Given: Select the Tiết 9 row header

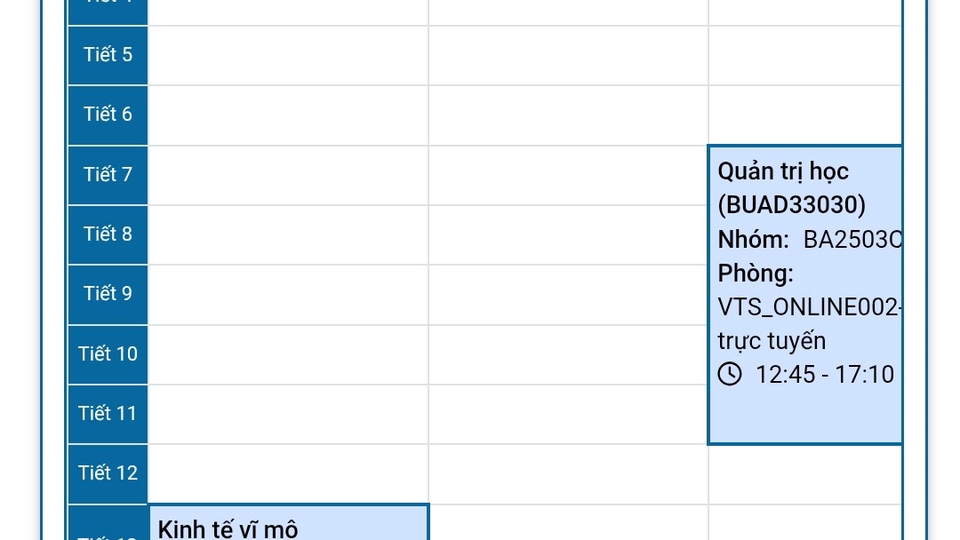Looking at the screenshot, I should pyautogui.click(x=108, y=293).
